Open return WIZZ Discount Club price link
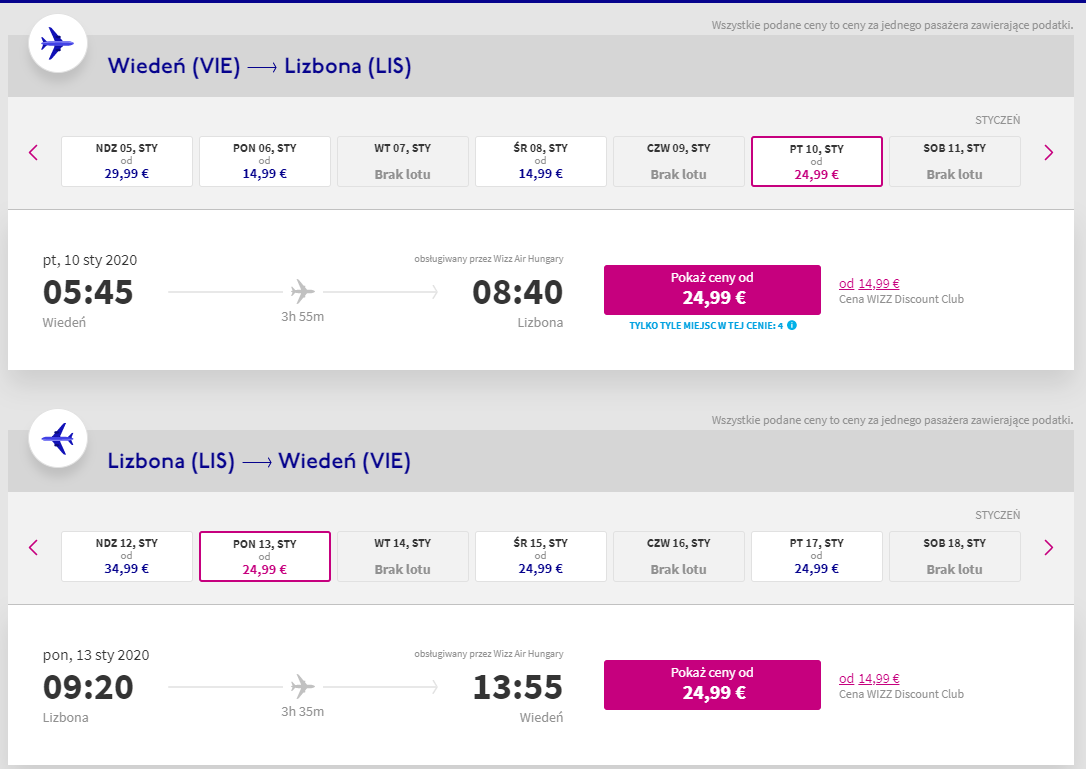 tap(869, 678)
